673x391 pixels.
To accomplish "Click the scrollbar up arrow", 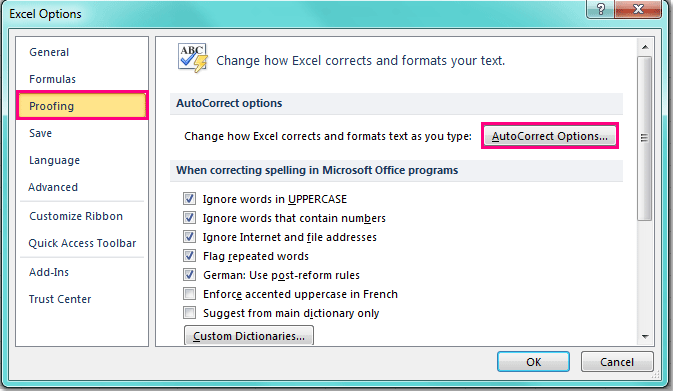I will click(x=645, y=47).
